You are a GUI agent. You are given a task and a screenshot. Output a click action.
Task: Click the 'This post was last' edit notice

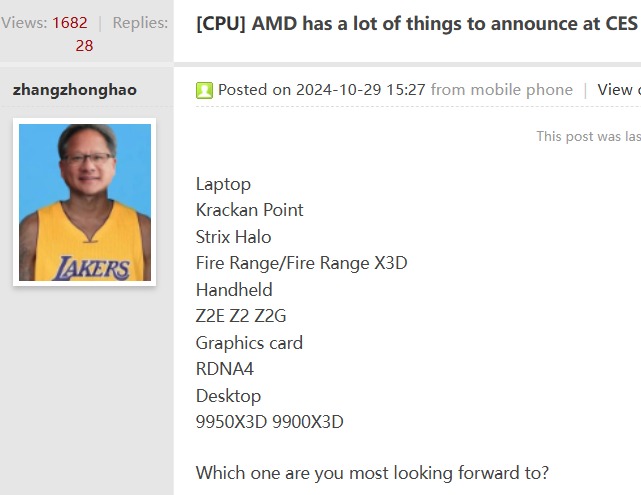coord(589,136)
